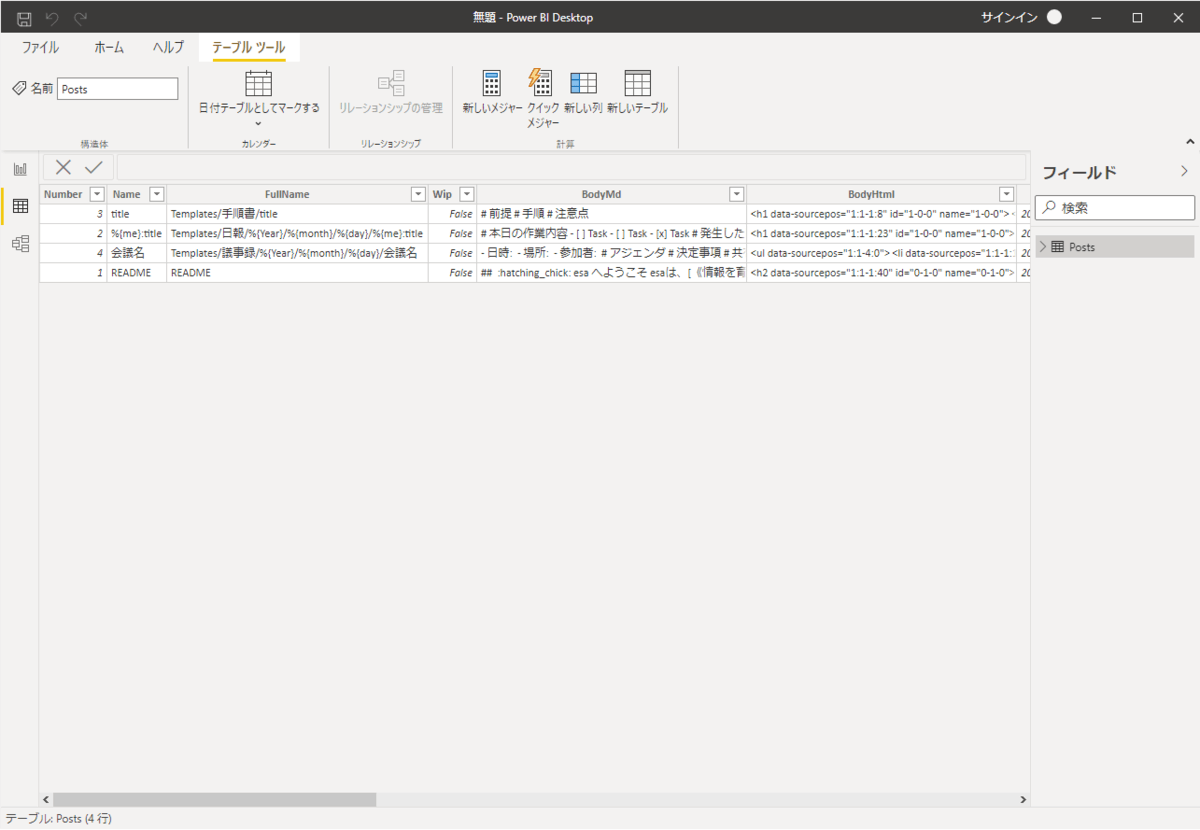The width and height of the screenshot is (1200, 830).
Task: Click the Redo arrow icon
Action: point(80,17)
